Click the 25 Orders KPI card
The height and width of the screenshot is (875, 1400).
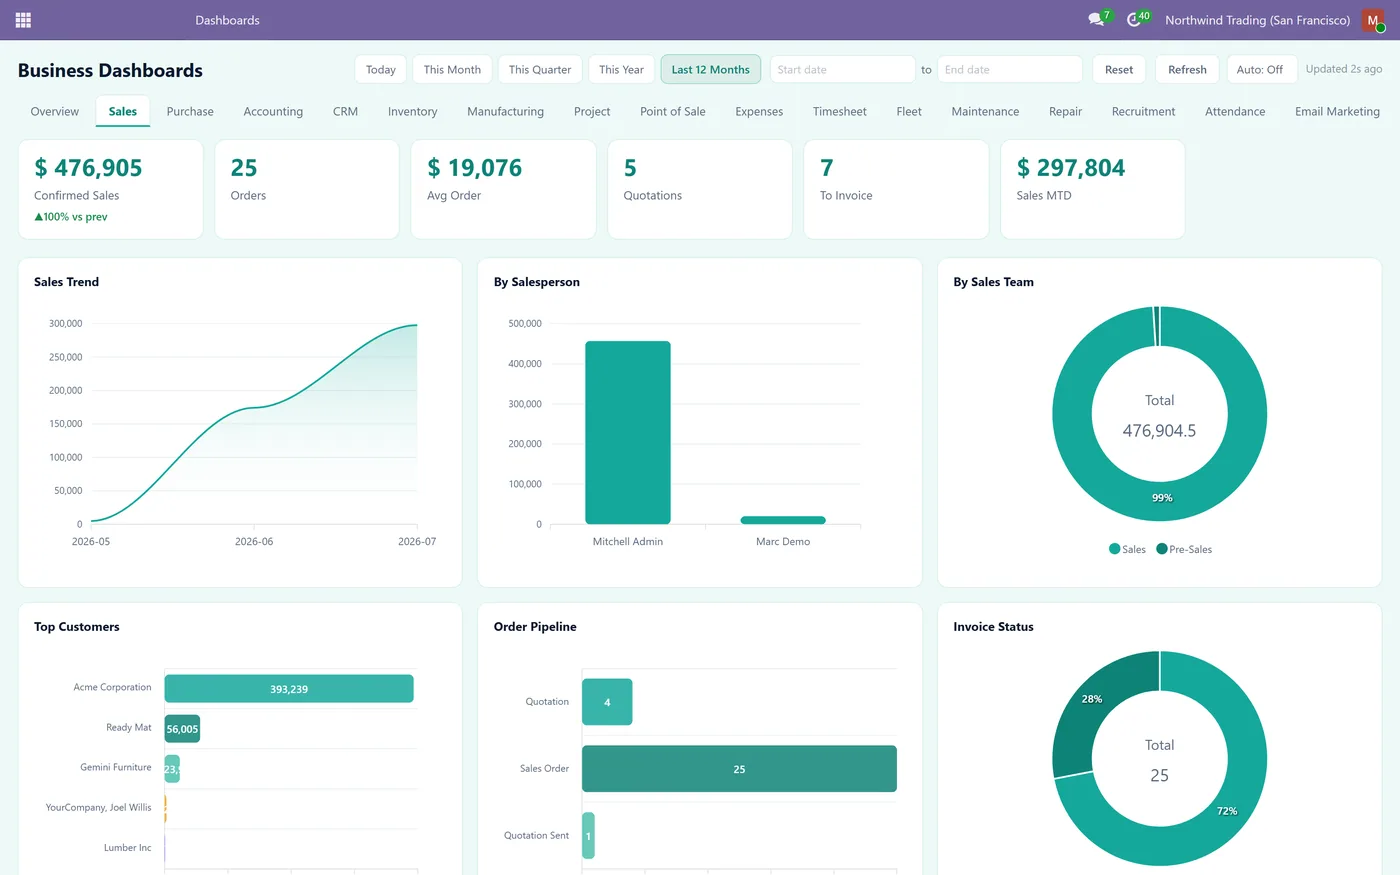click(x=307, y=189)
